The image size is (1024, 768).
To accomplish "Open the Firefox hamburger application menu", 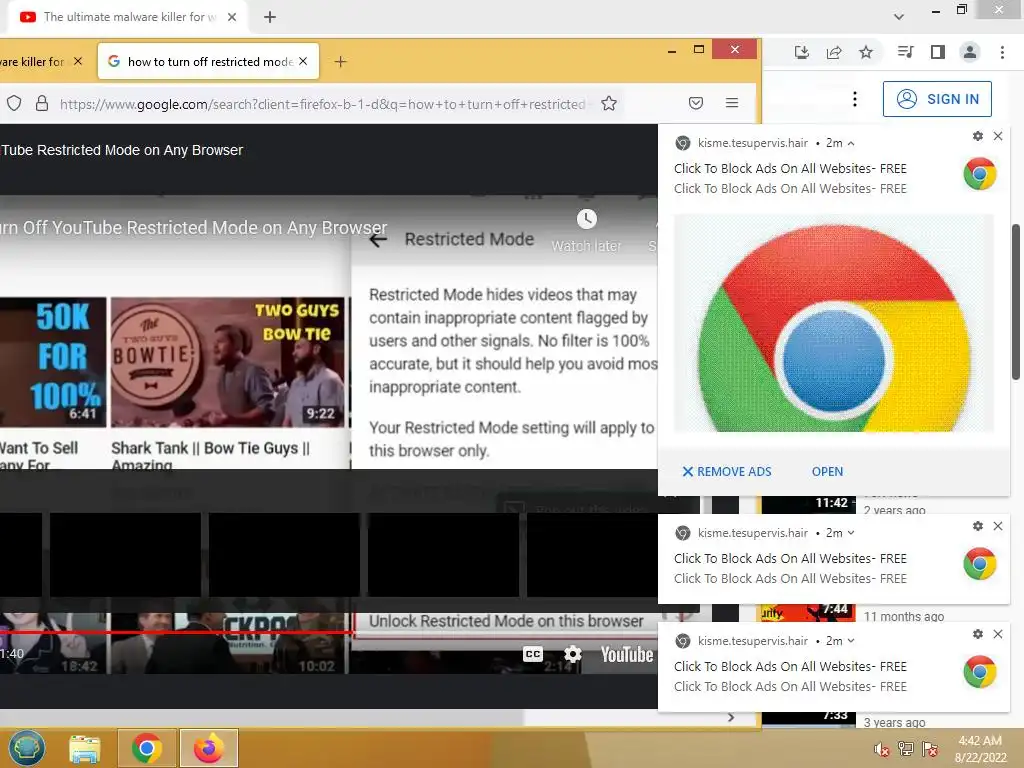I will tap(732, 103).
